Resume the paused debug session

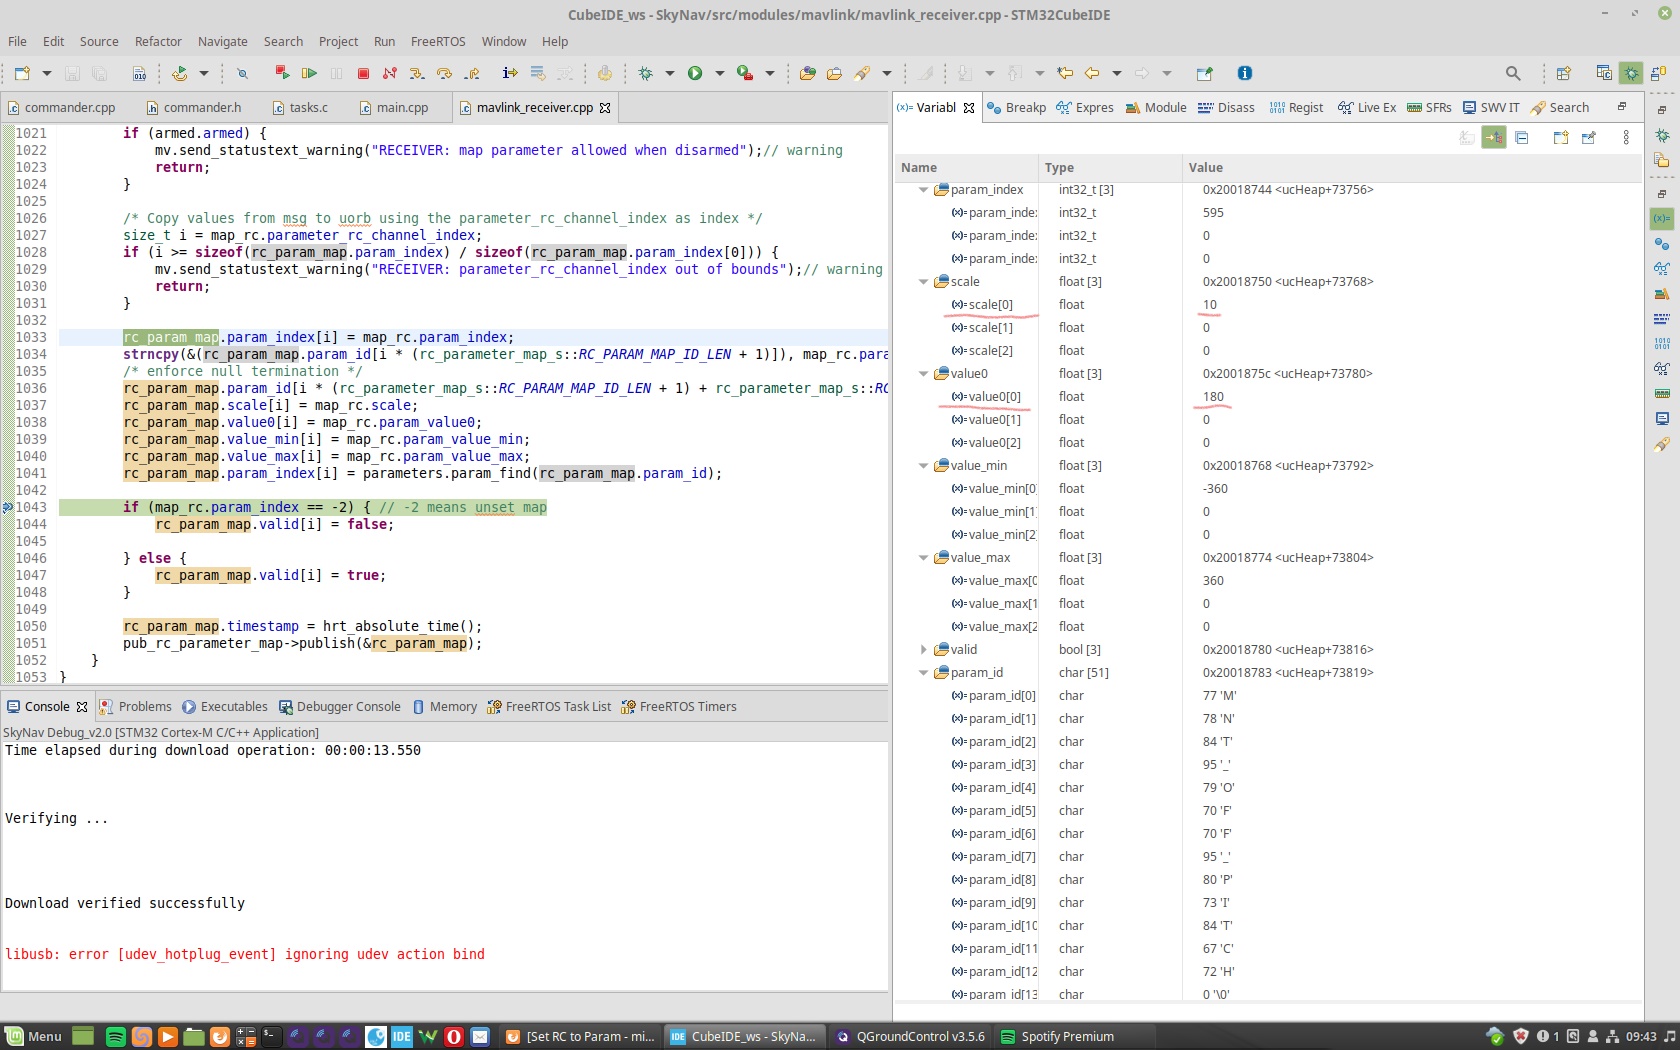coord(310,73)
